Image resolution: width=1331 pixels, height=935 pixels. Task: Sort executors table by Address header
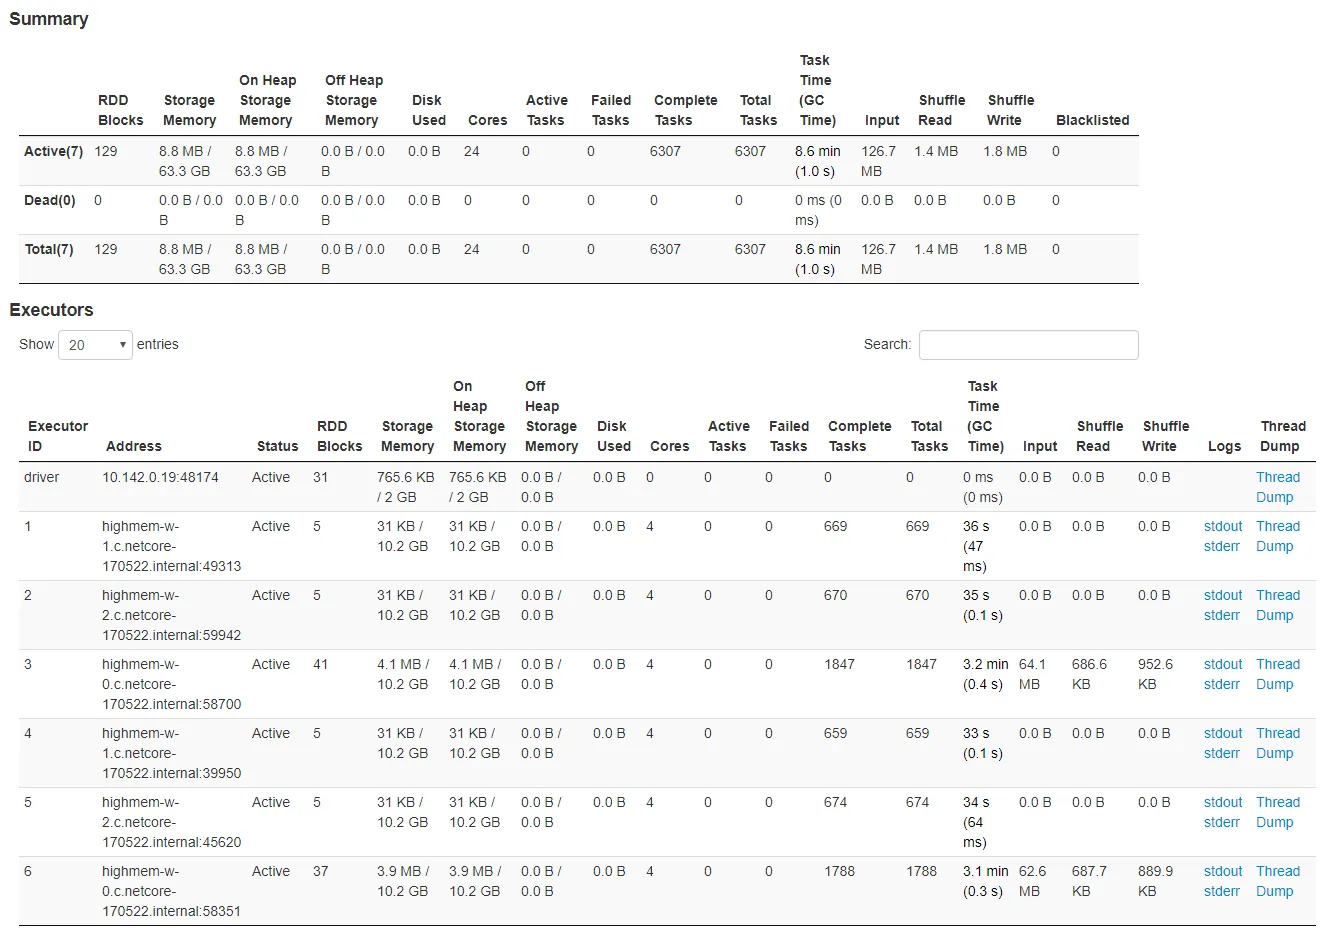pyautogui.click(x=134, y=446)
